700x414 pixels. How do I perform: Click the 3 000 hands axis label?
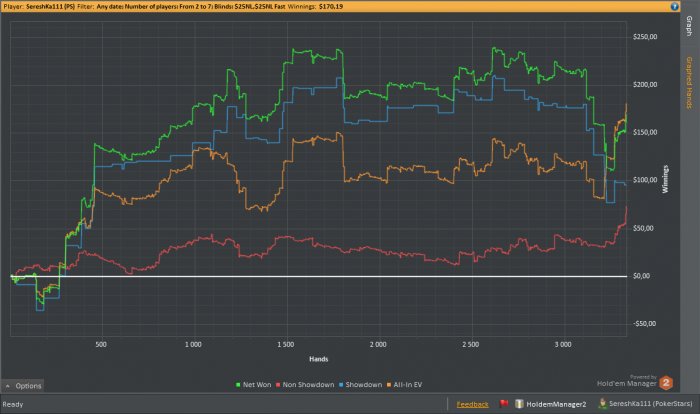point(563,344)
